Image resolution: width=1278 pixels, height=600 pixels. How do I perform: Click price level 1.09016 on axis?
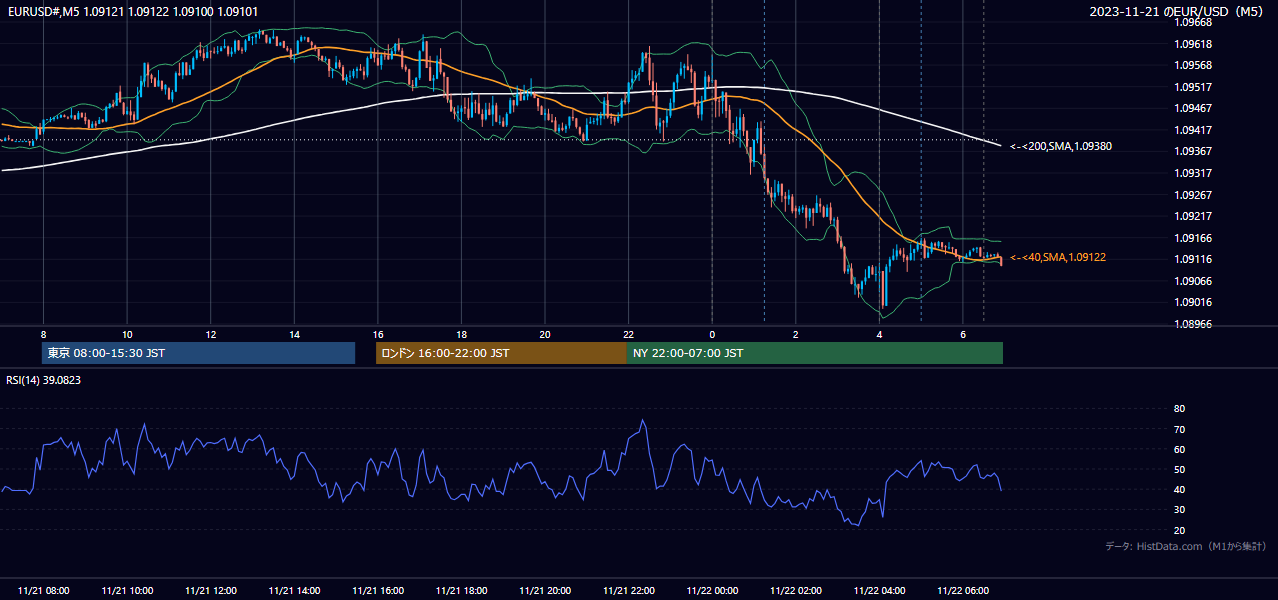tap(1193, 302)
